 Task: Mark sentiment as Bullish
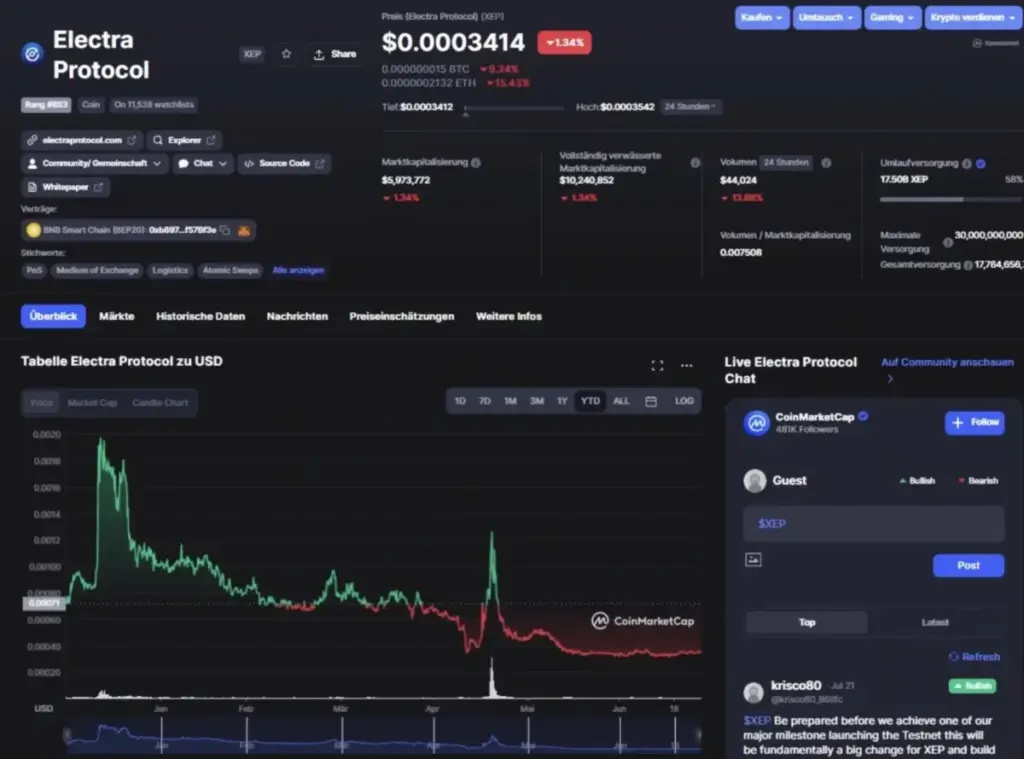[x=916, y=481]
